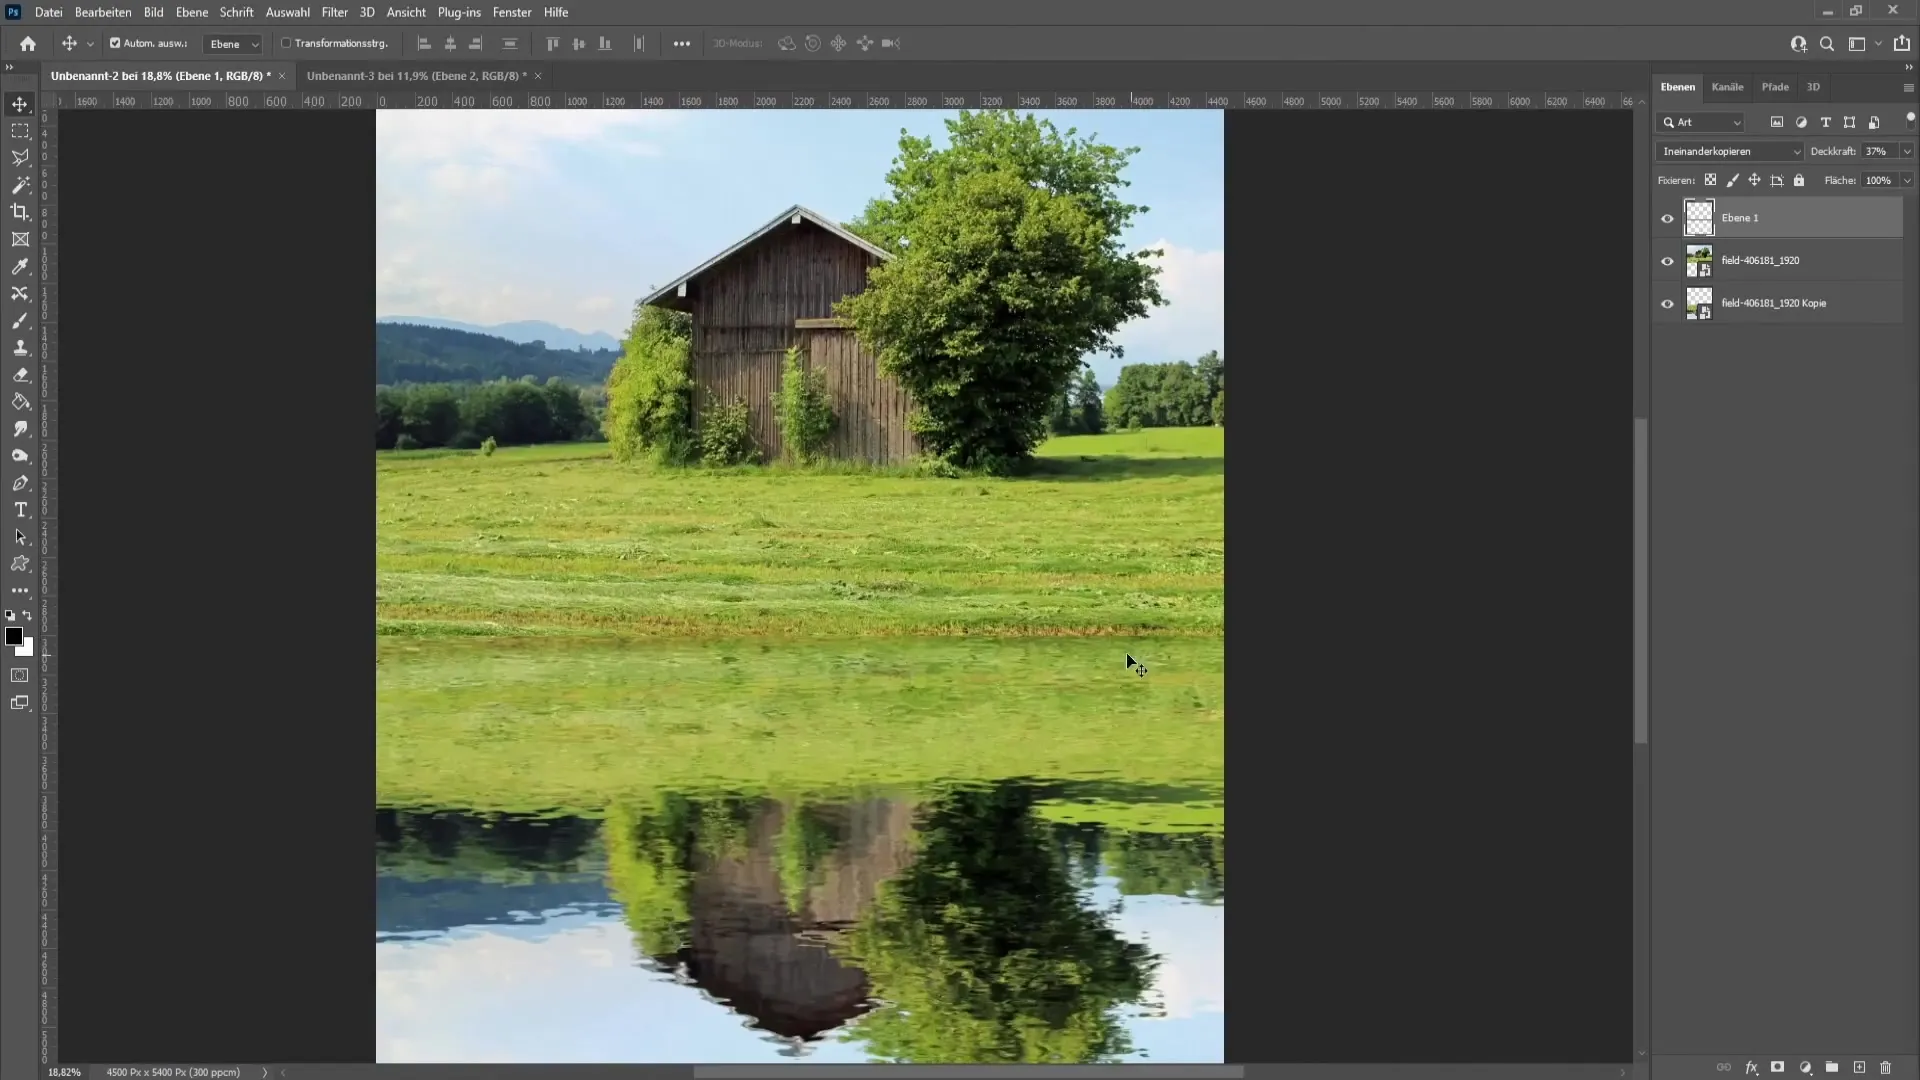Switch to Kanäle tab in panel

[x=1729, y=86]
